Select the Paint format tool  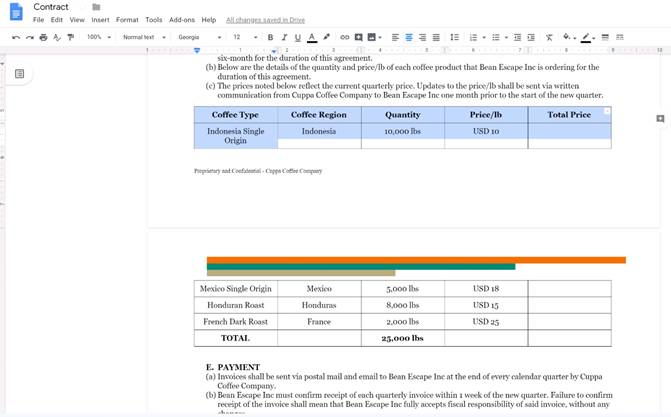point(70,37)
